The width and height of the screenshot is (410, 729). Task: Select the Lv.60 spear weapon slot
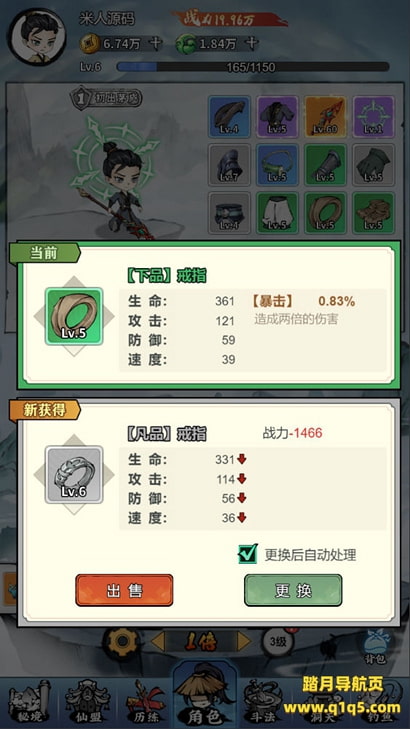(325, 117)
